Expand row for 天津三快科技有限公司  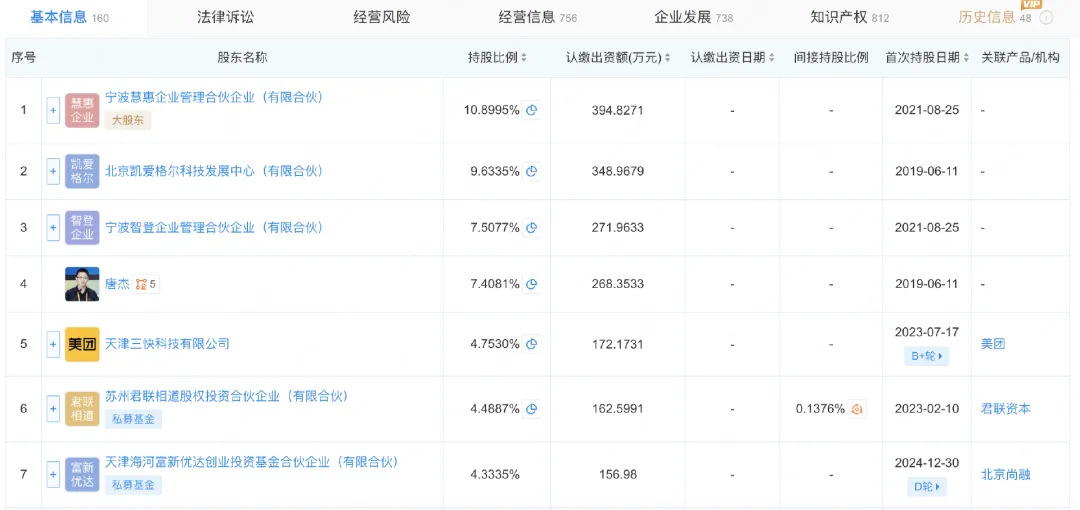point(53,345)
